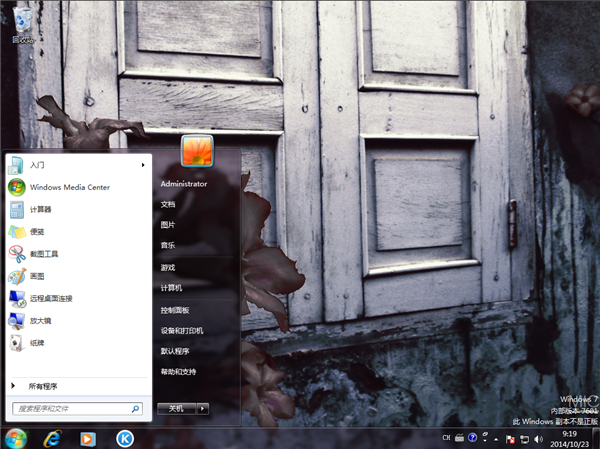Open 放大镜 (Magnifier) tool
This screenshot has height=449, width=600.
tap(40, 321)
